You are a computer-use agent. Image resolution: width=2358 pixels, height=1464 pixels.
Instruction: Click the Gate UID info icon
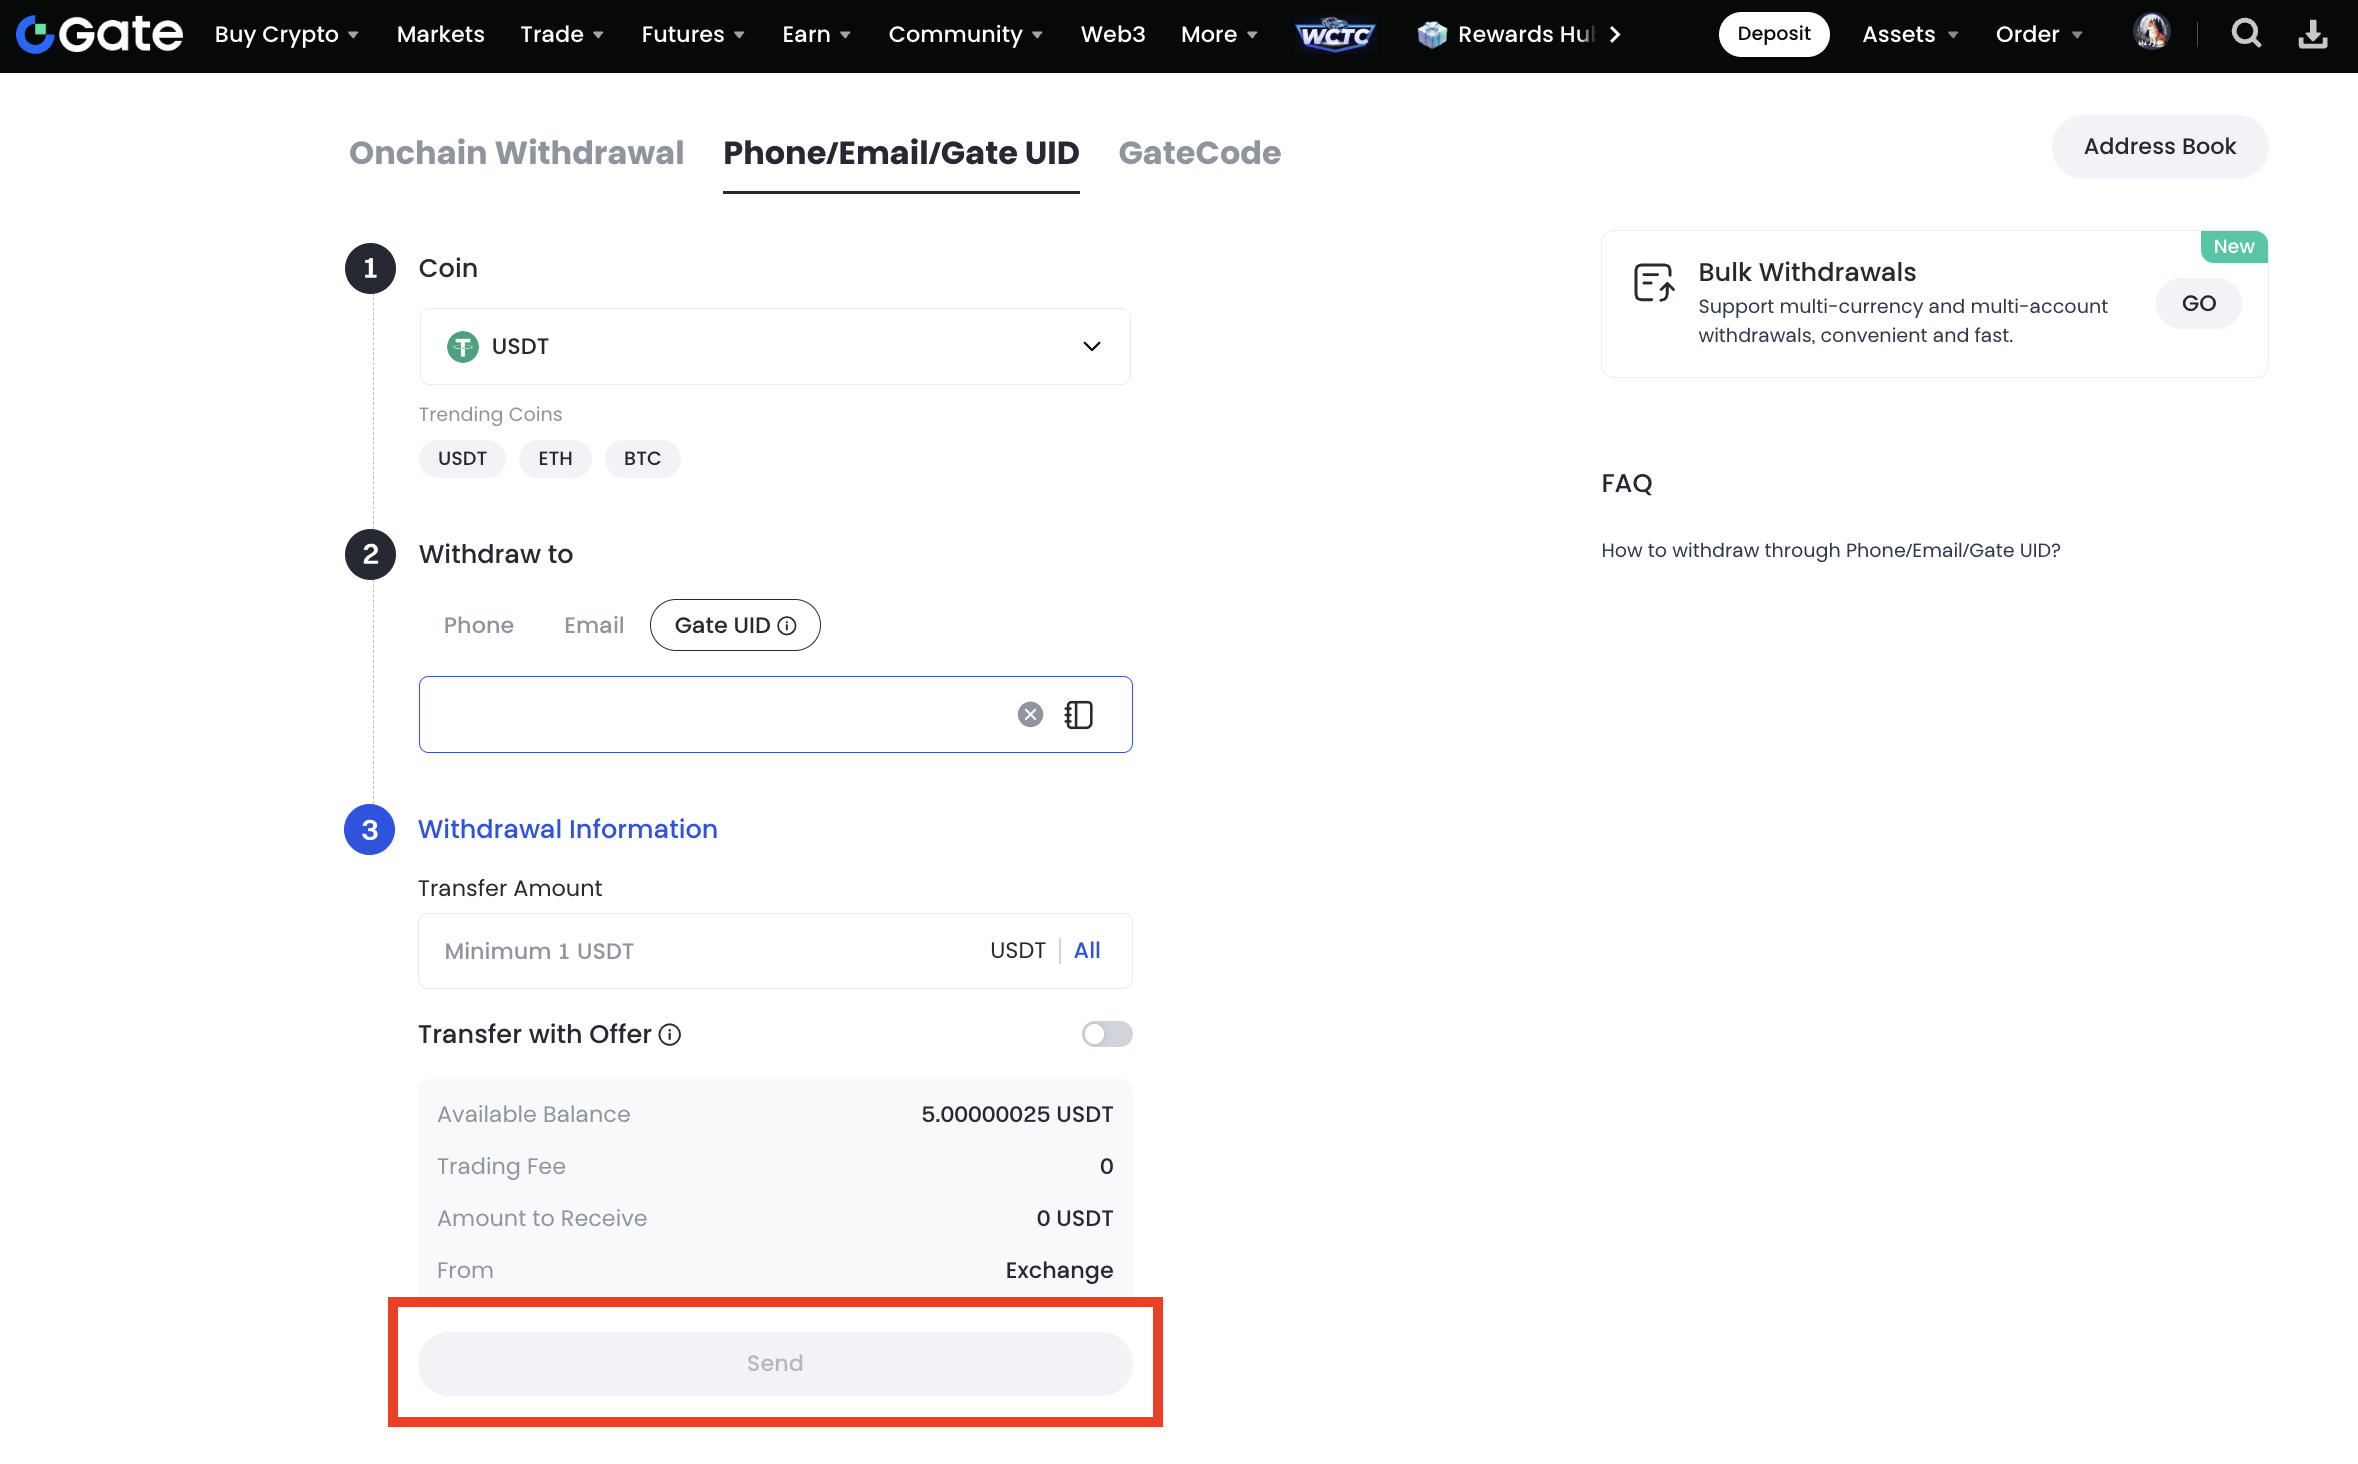click(x=788, y=626)
